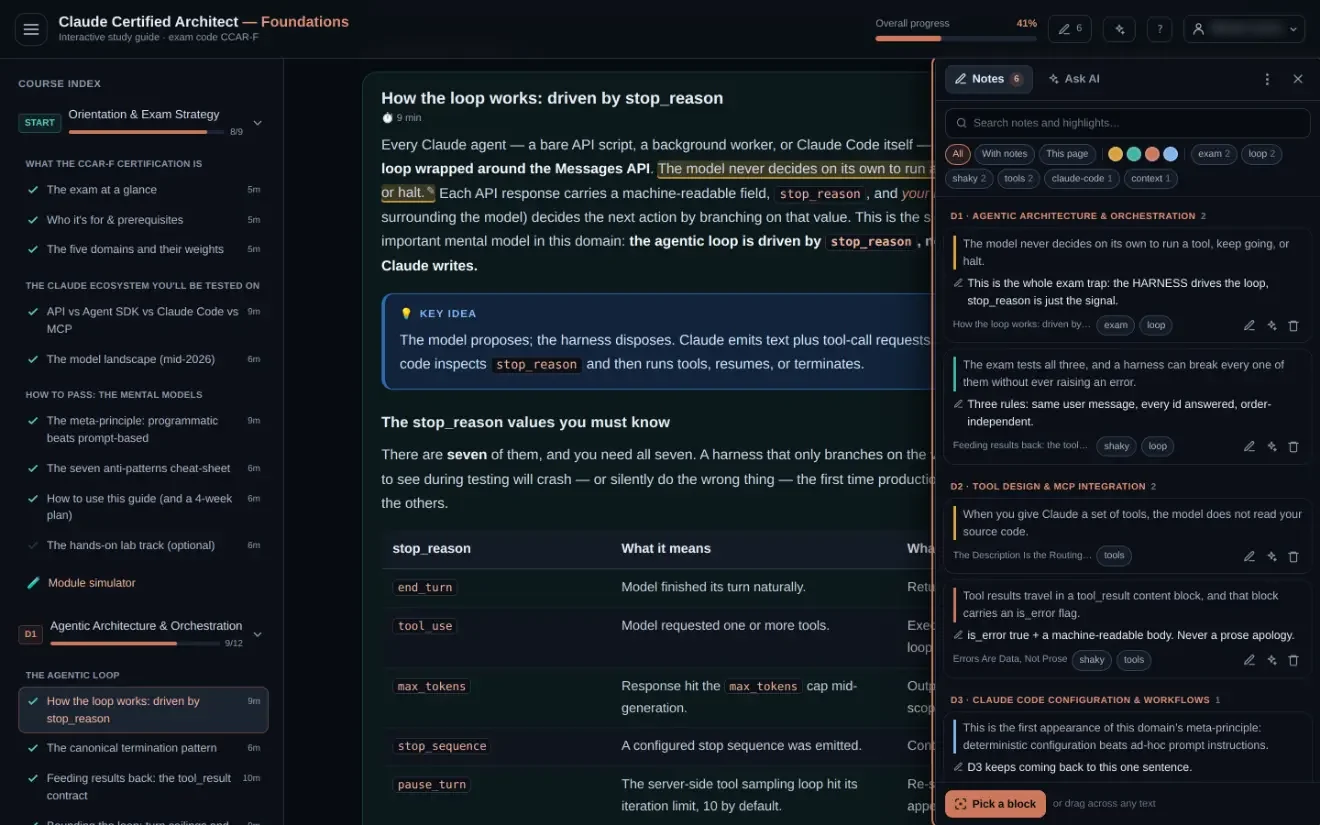Filter notes by the shaky 2 tag chip
The width and height of the screenshot is (1320, 825).
tap(969, 179)
